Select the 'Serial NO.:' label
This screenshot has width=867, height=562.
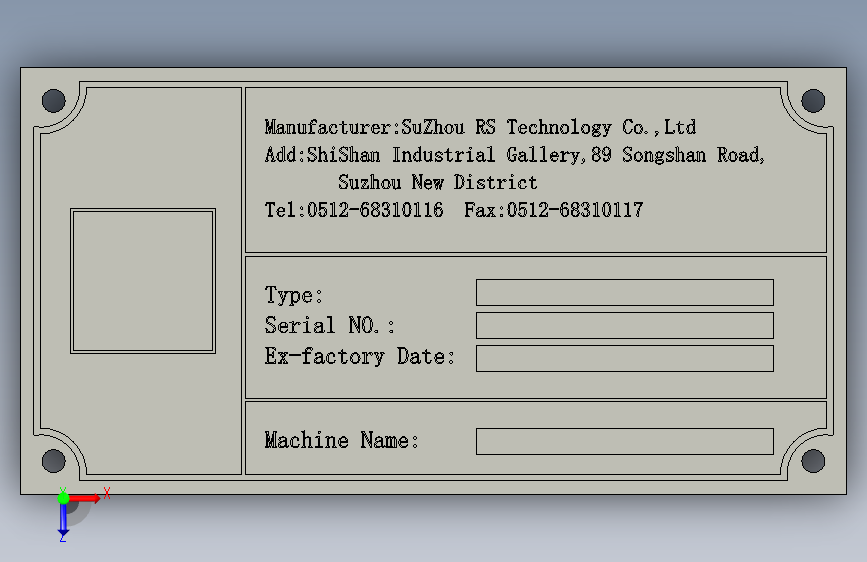(330, 325)
